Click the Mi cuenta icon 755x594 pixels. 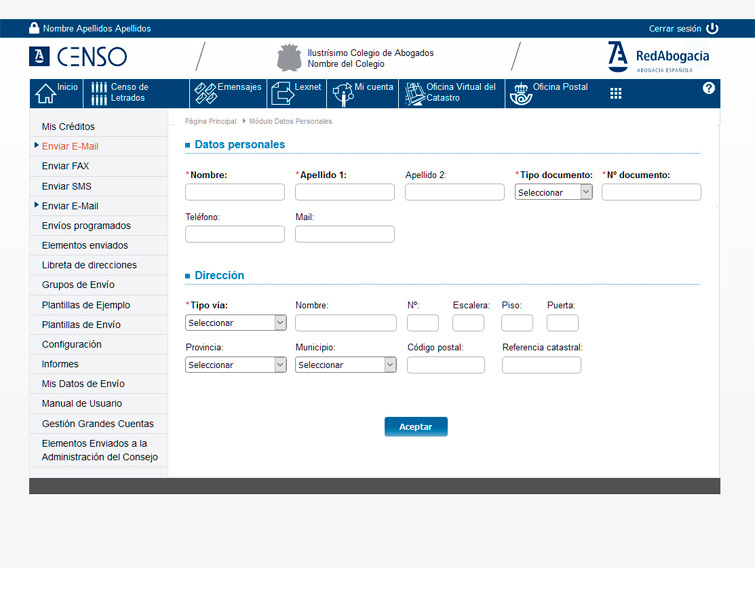pyautogui.click(x=343, y=94)
